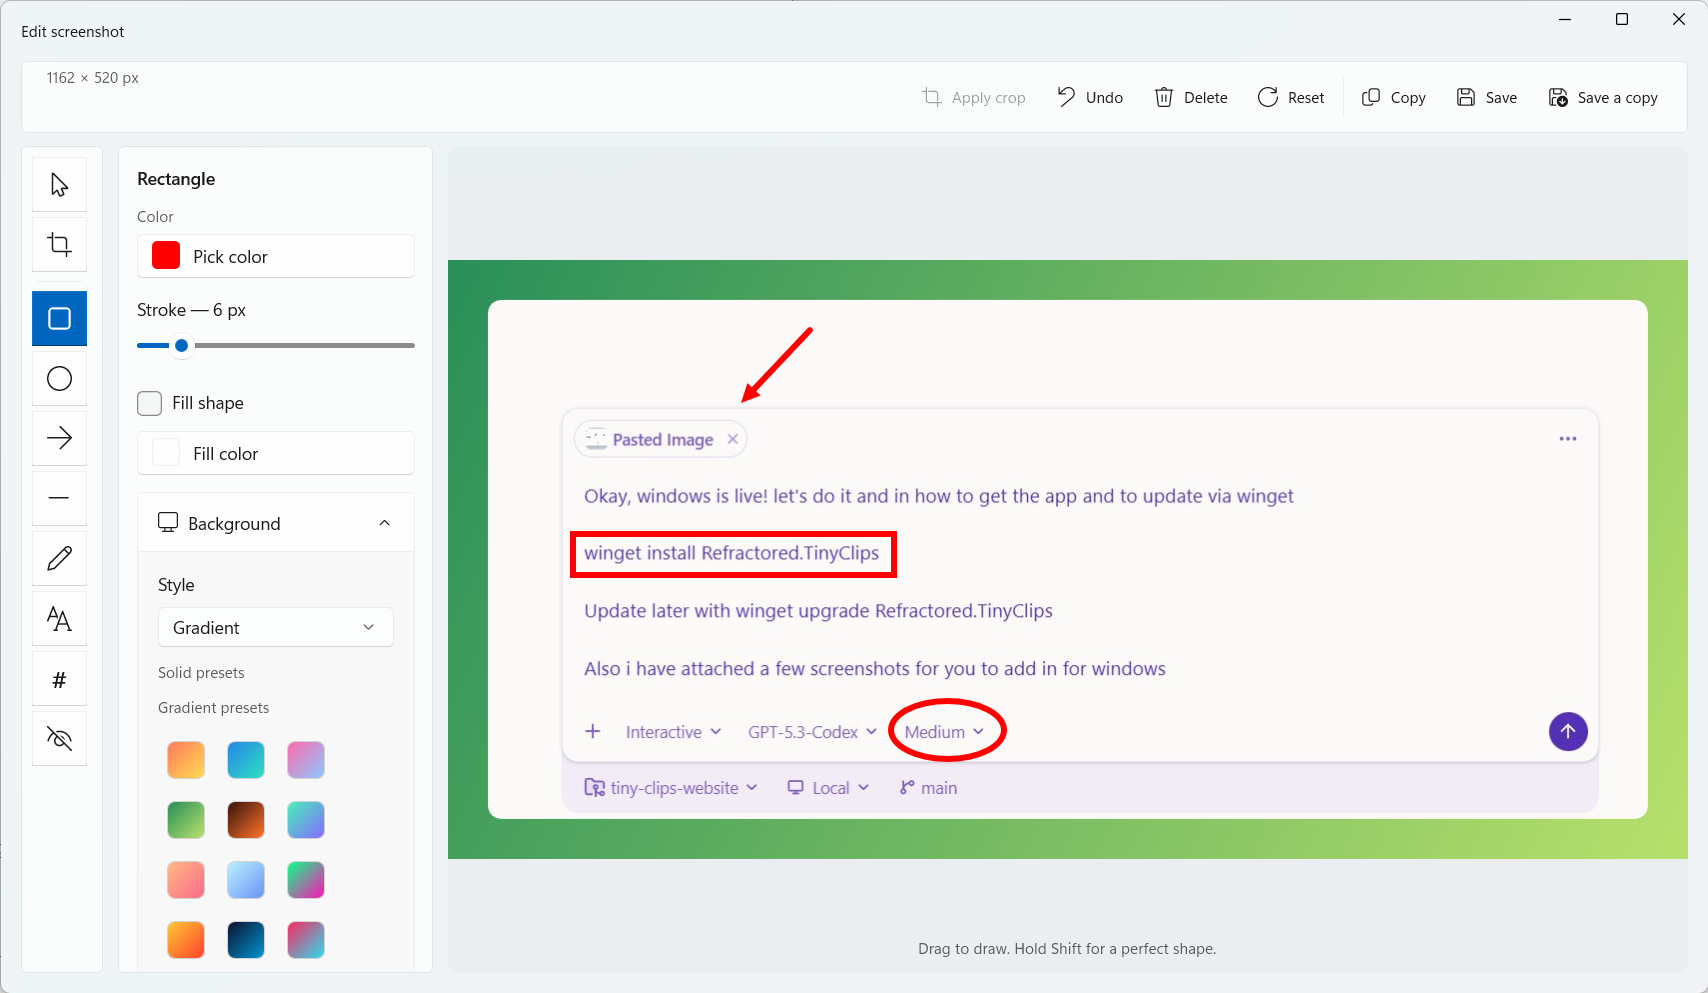1708x993 pixels.
Task: Copy the screenshot to clipboard
Action: point(1393,97)
